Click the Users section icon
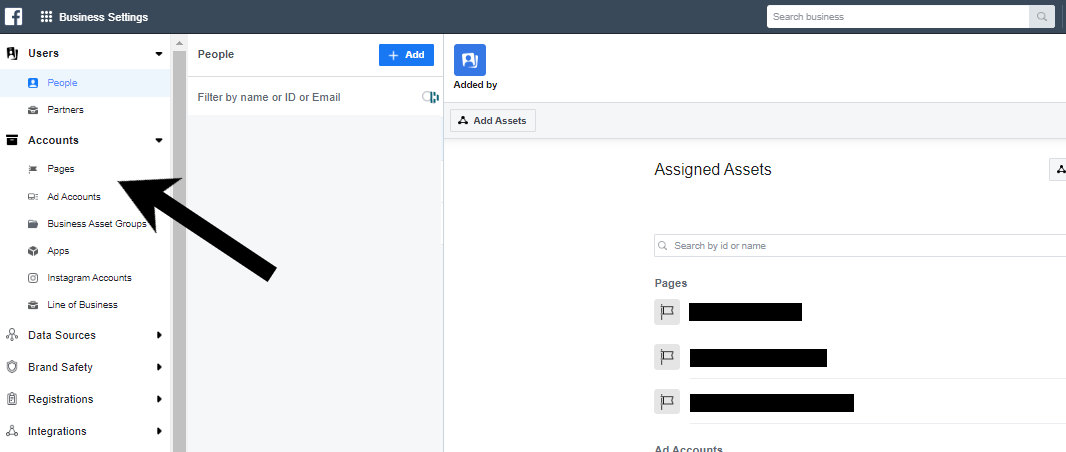The width and height of the screenshot is (1066, 452). (12, 53)
